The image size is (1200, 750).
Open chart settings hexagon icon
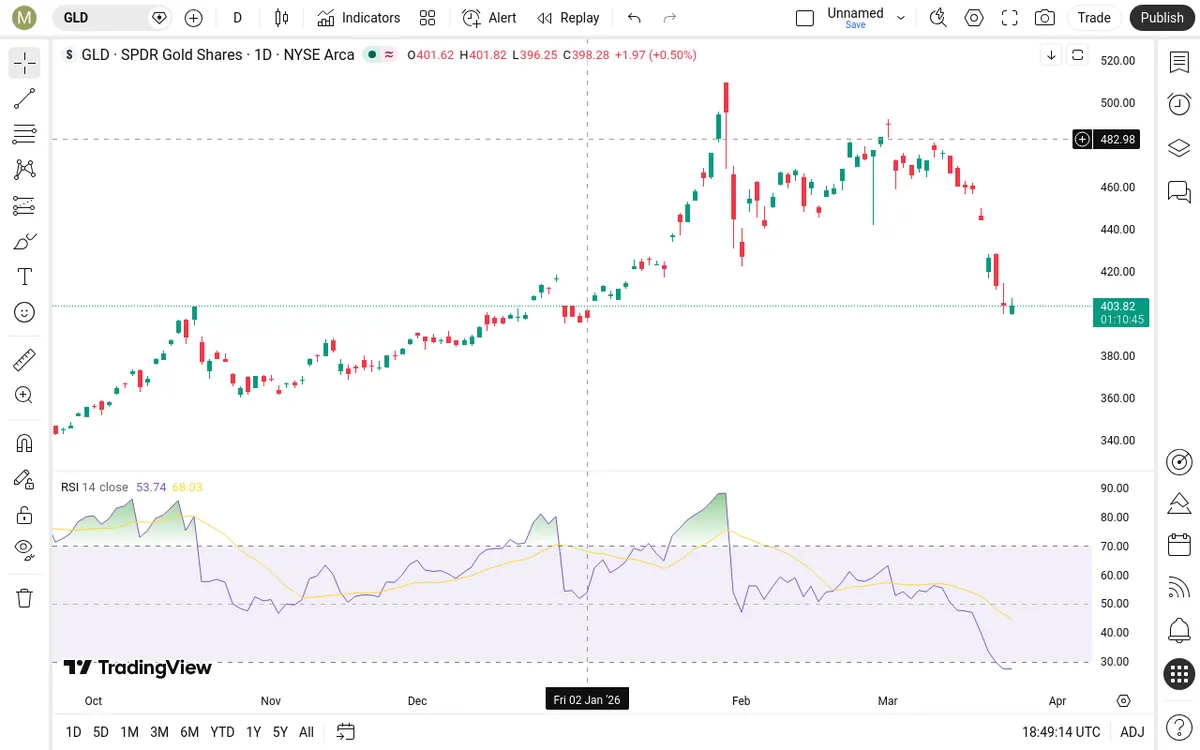click(x=974, y=18)
